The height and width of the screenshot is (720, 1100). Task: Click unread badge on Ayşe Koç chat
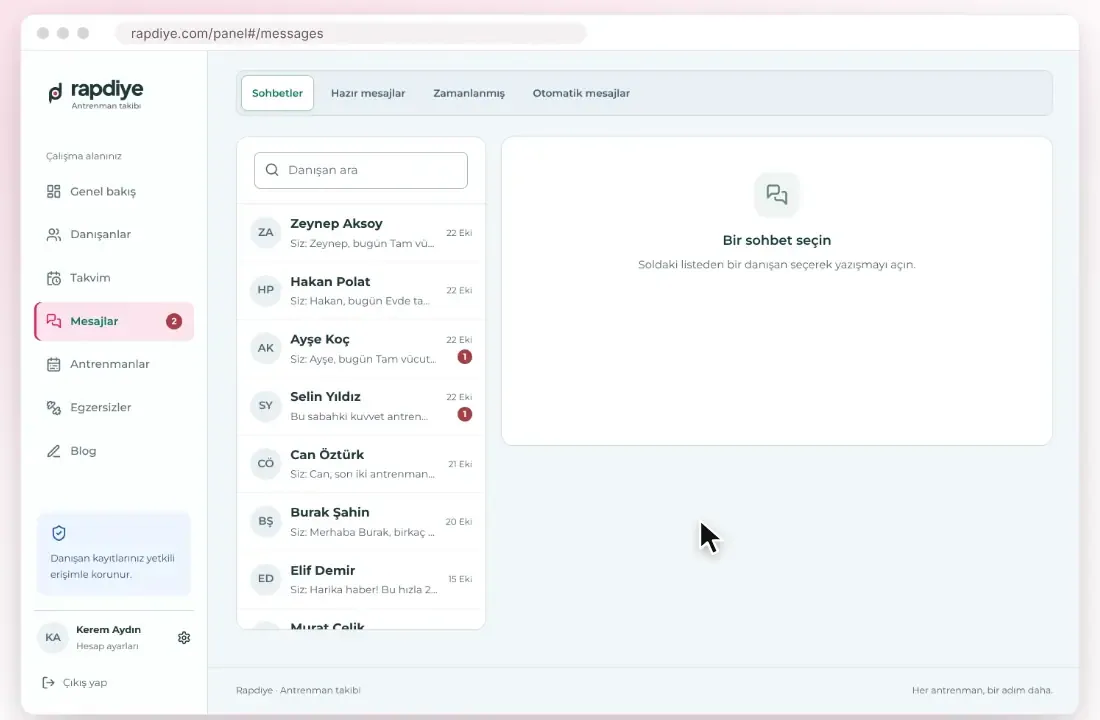[x=464, y=356]
